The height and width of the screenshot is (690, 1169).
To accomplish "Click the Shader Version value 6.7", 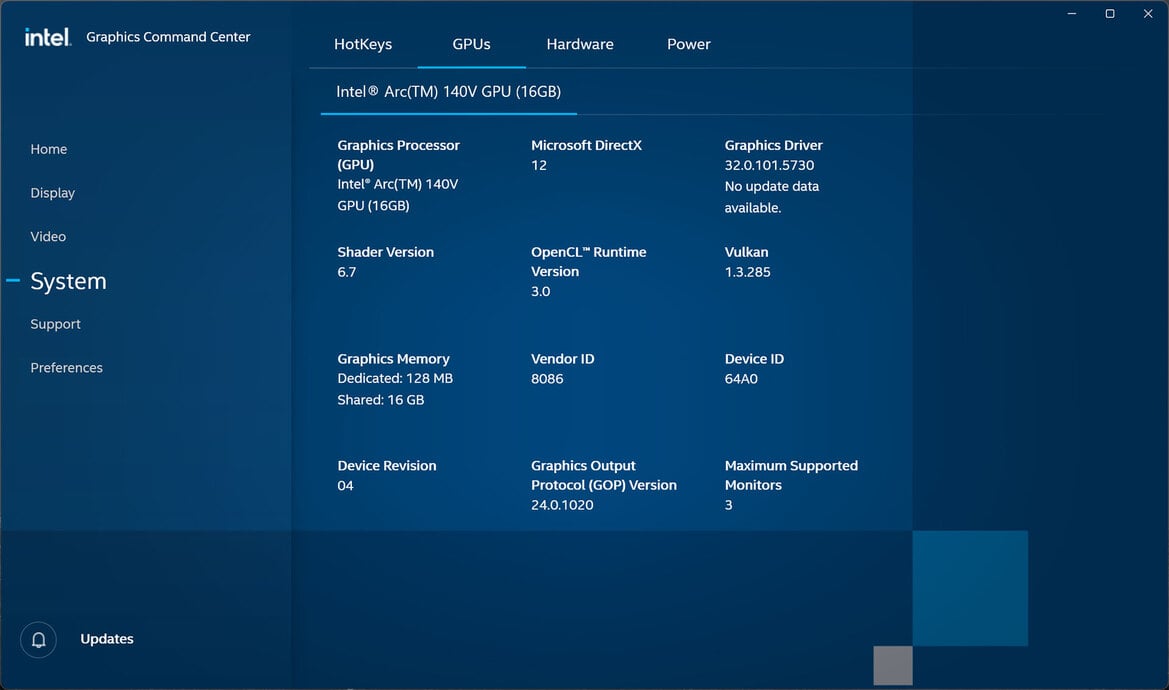I will point(347,272).
